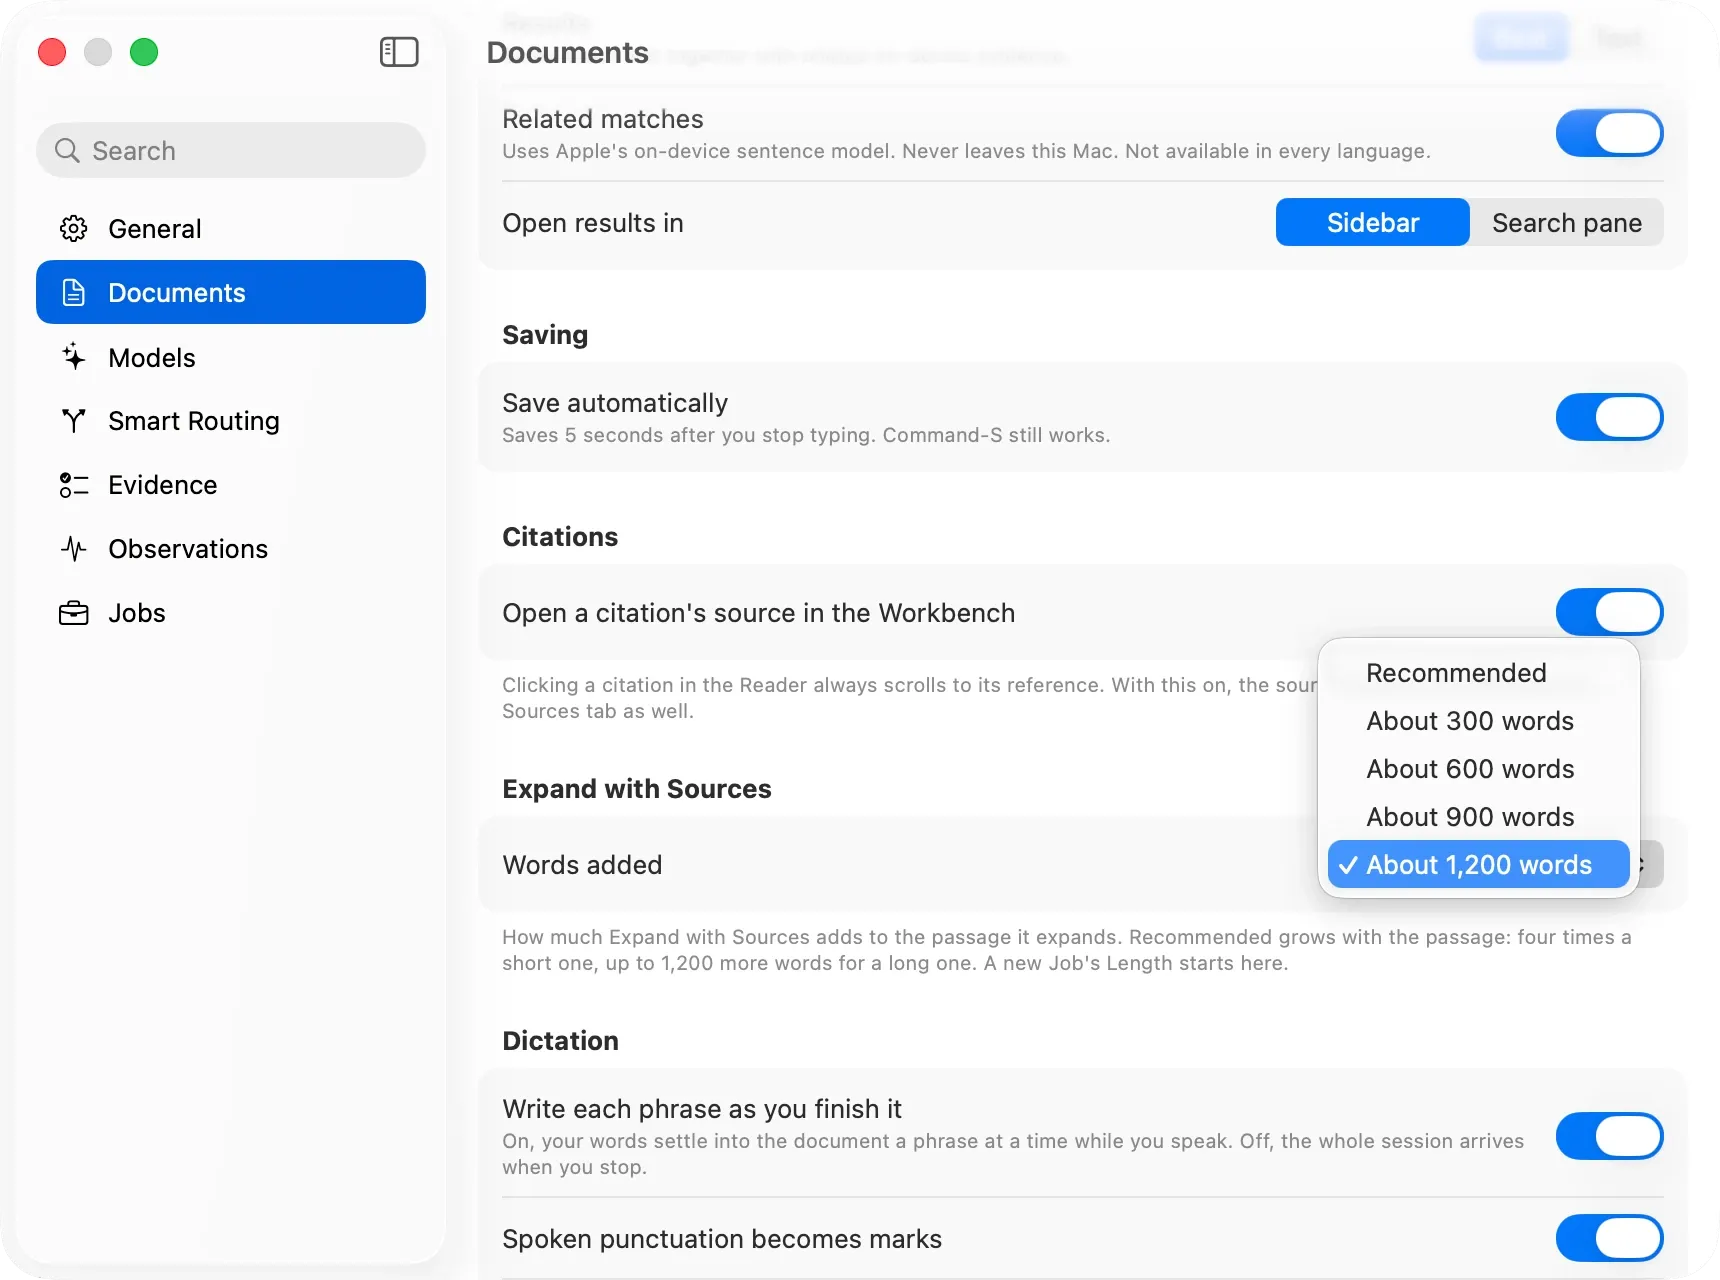This screenshot has width=1720, height=1280.
Task: Switch off Write each phrase as you finish it
Action: coord(1609,1136)
